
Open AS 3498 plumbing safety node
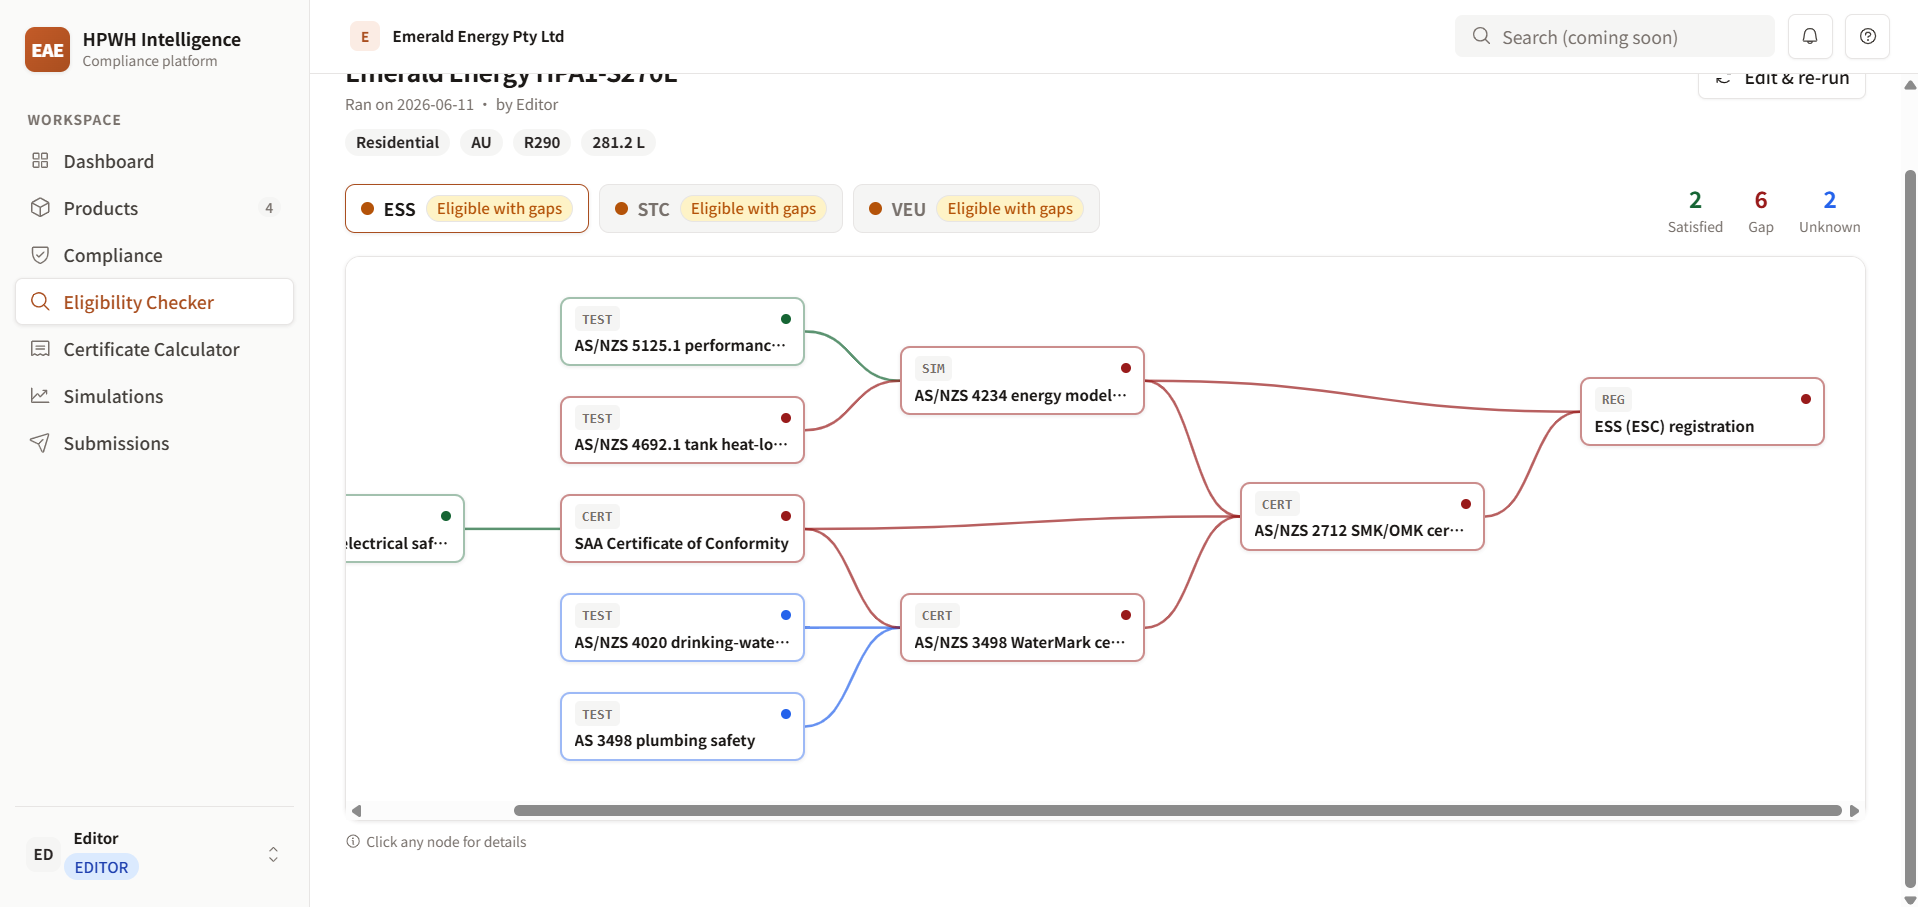682,726
